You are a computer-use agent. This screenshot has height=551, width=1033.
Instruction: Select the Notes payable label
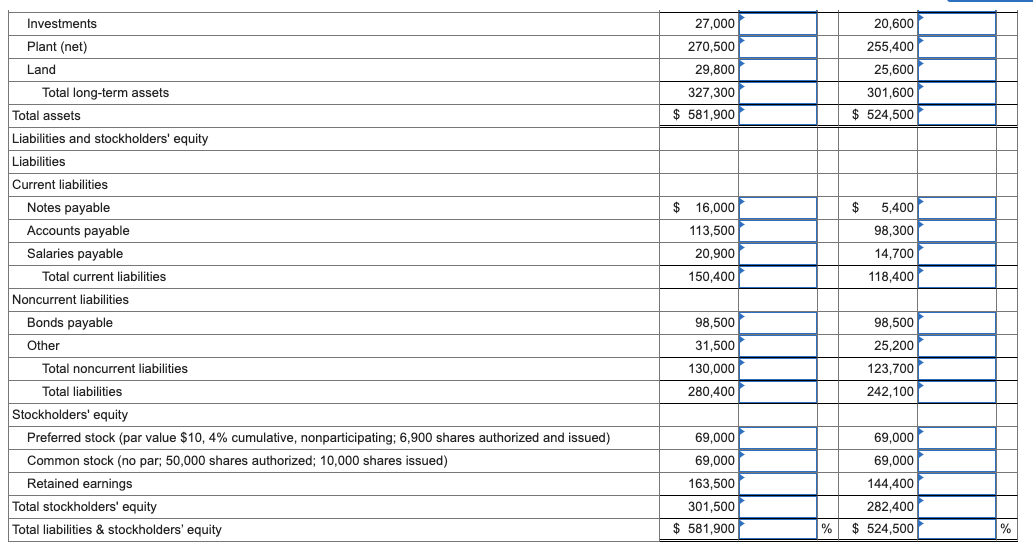click(69, 208)
